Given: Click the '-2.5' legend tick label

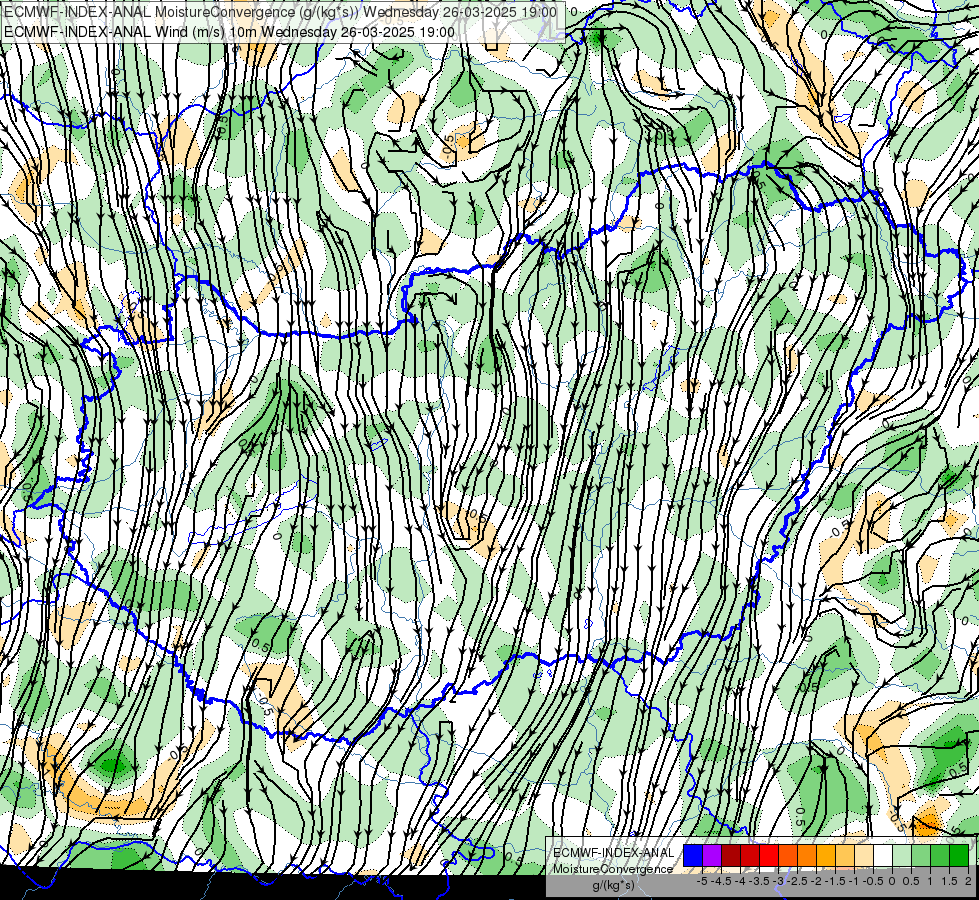Looking at the screenshot, I should tap(797, 881).
